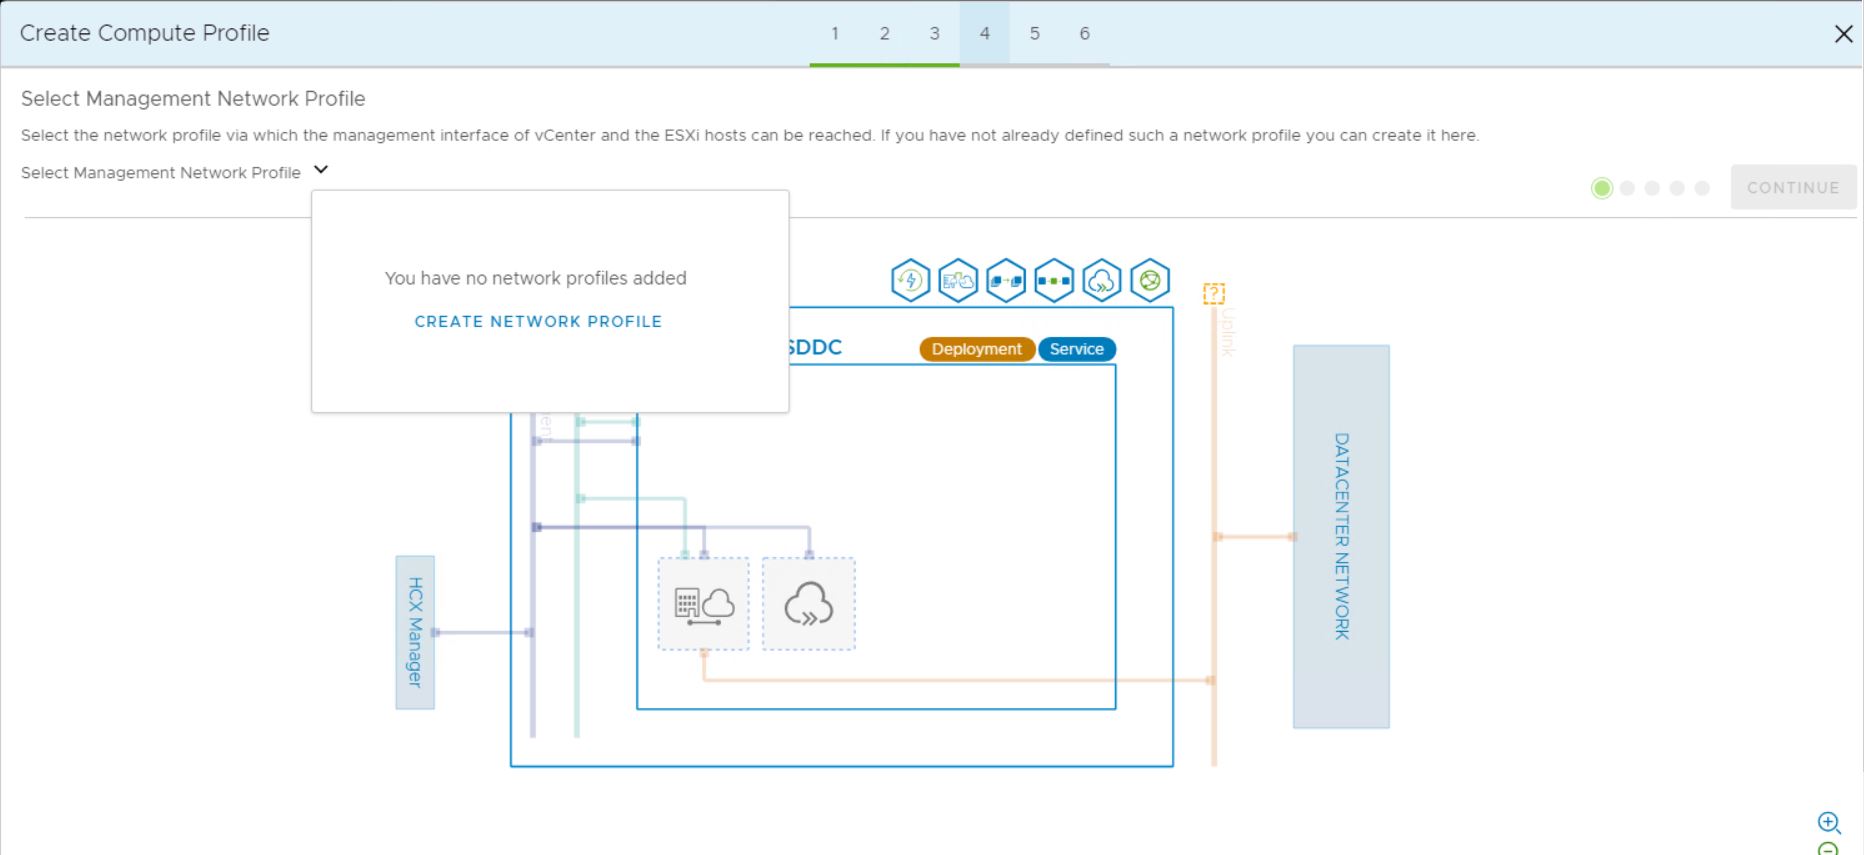Screen dimensions: 1864x855
Task: Zoom in on the topology diagram
Action: click(1829, 822)
